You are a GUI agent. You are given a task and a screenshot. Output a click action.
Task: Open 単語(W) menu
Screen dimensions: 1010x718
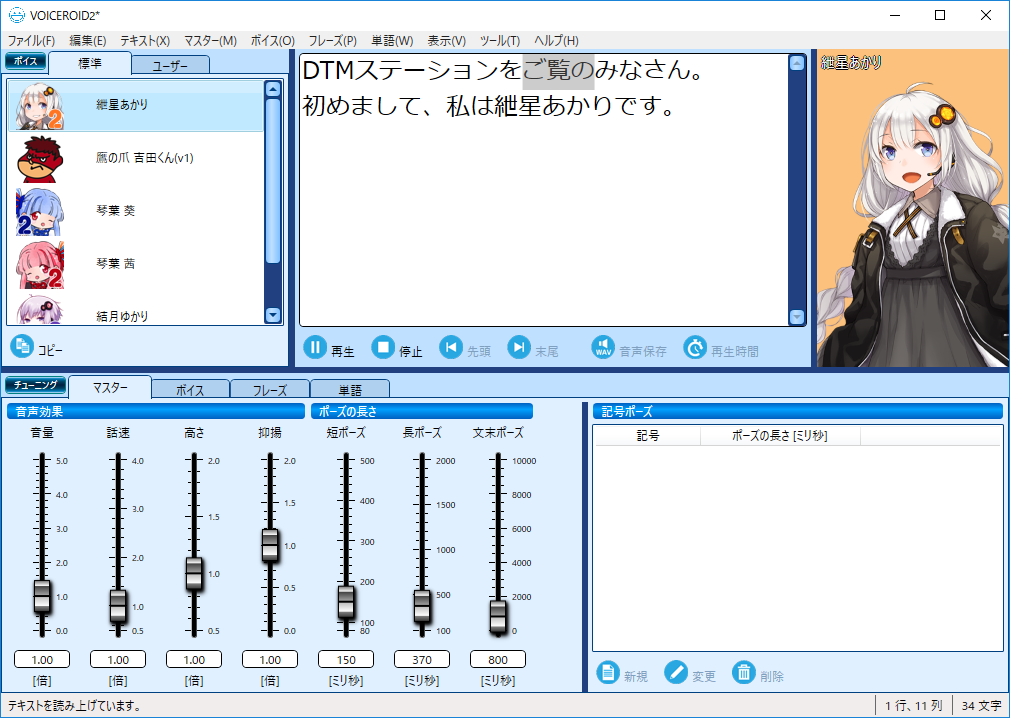coord(392,41)
